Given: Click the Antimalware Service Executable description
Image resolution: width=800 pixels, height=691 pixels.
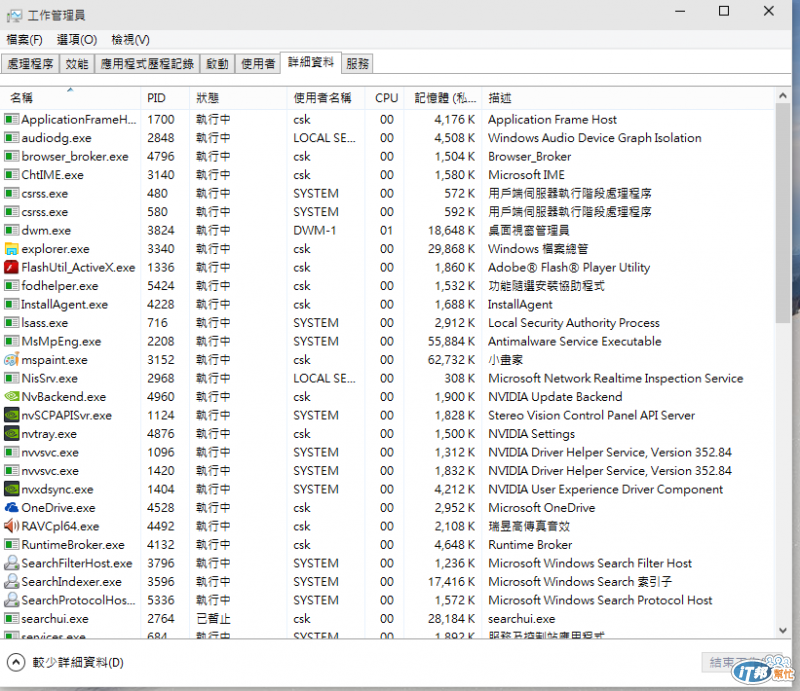Looking at the screenshot, I should [x=574, y=341].
